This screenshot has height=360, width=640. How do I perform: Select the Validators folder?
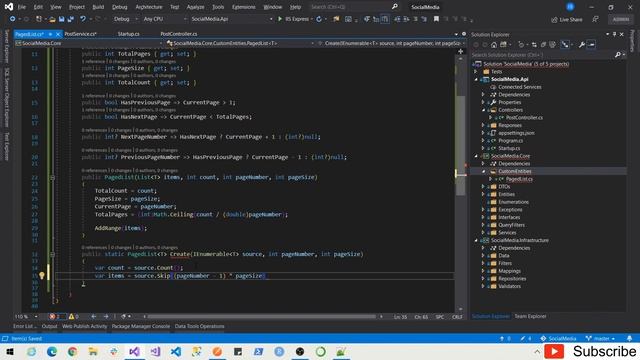pos(509,287)
